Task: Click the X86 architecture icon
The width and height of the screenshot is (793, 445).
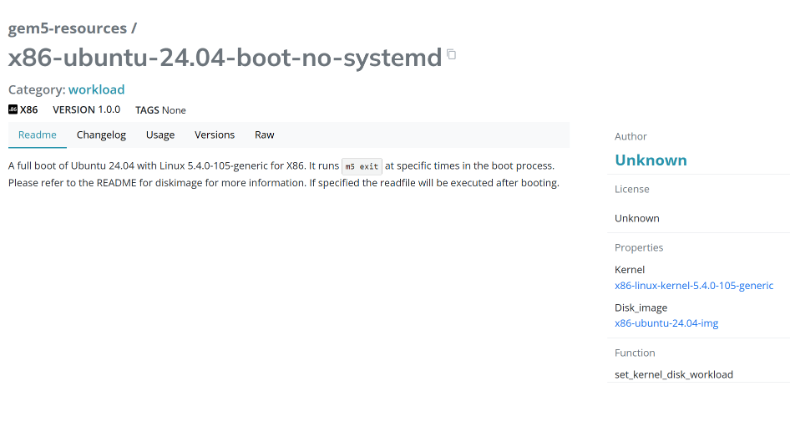Action: click(13, 110)
